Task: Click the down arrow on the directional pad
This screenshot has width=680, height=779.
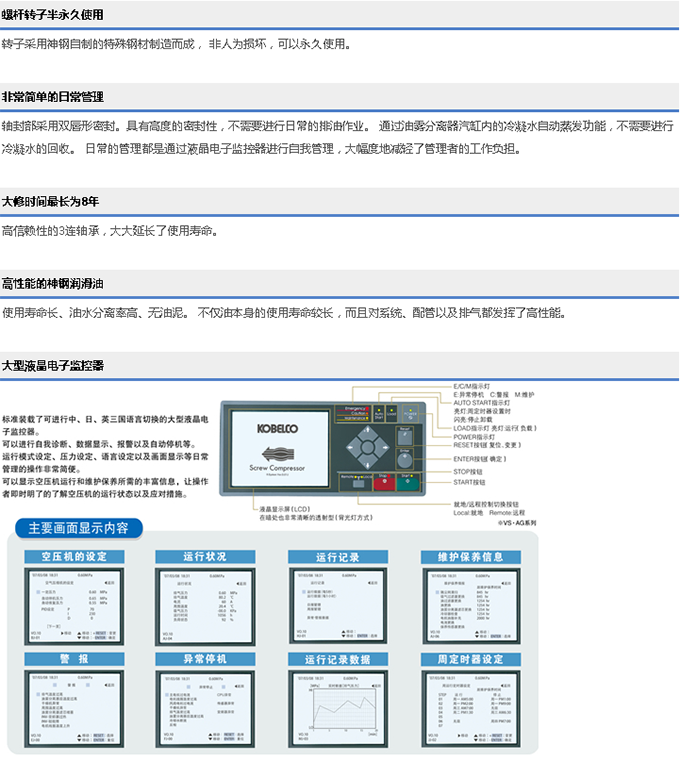Action: (368, 463)
